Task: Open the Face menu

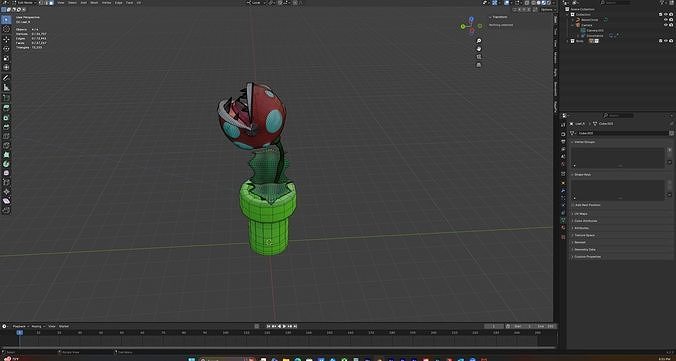Action: (x=129, y=3)
